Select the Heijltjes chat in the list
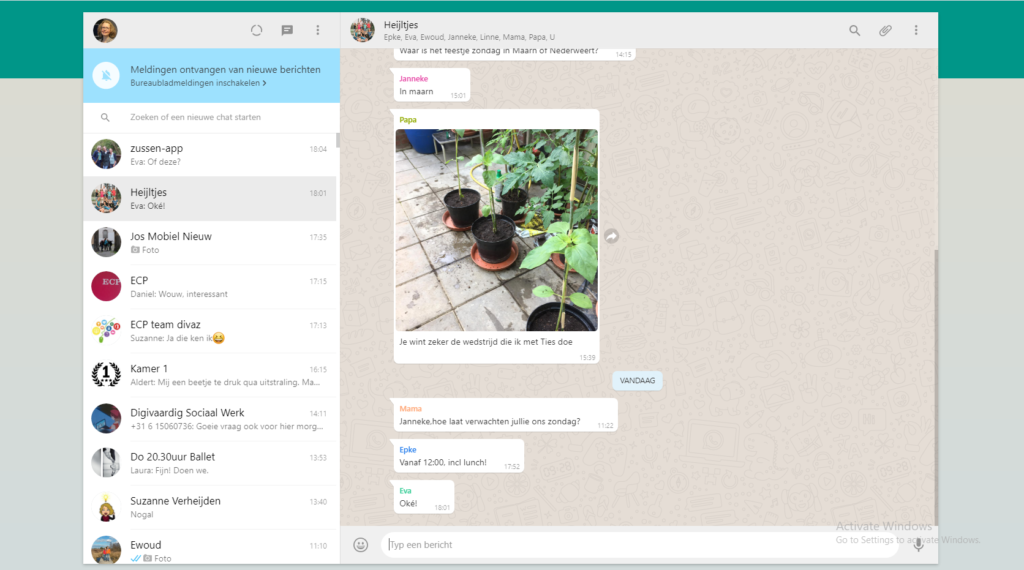The width and height of the screenshot is (1024, 570). click(x=210, y=198)
